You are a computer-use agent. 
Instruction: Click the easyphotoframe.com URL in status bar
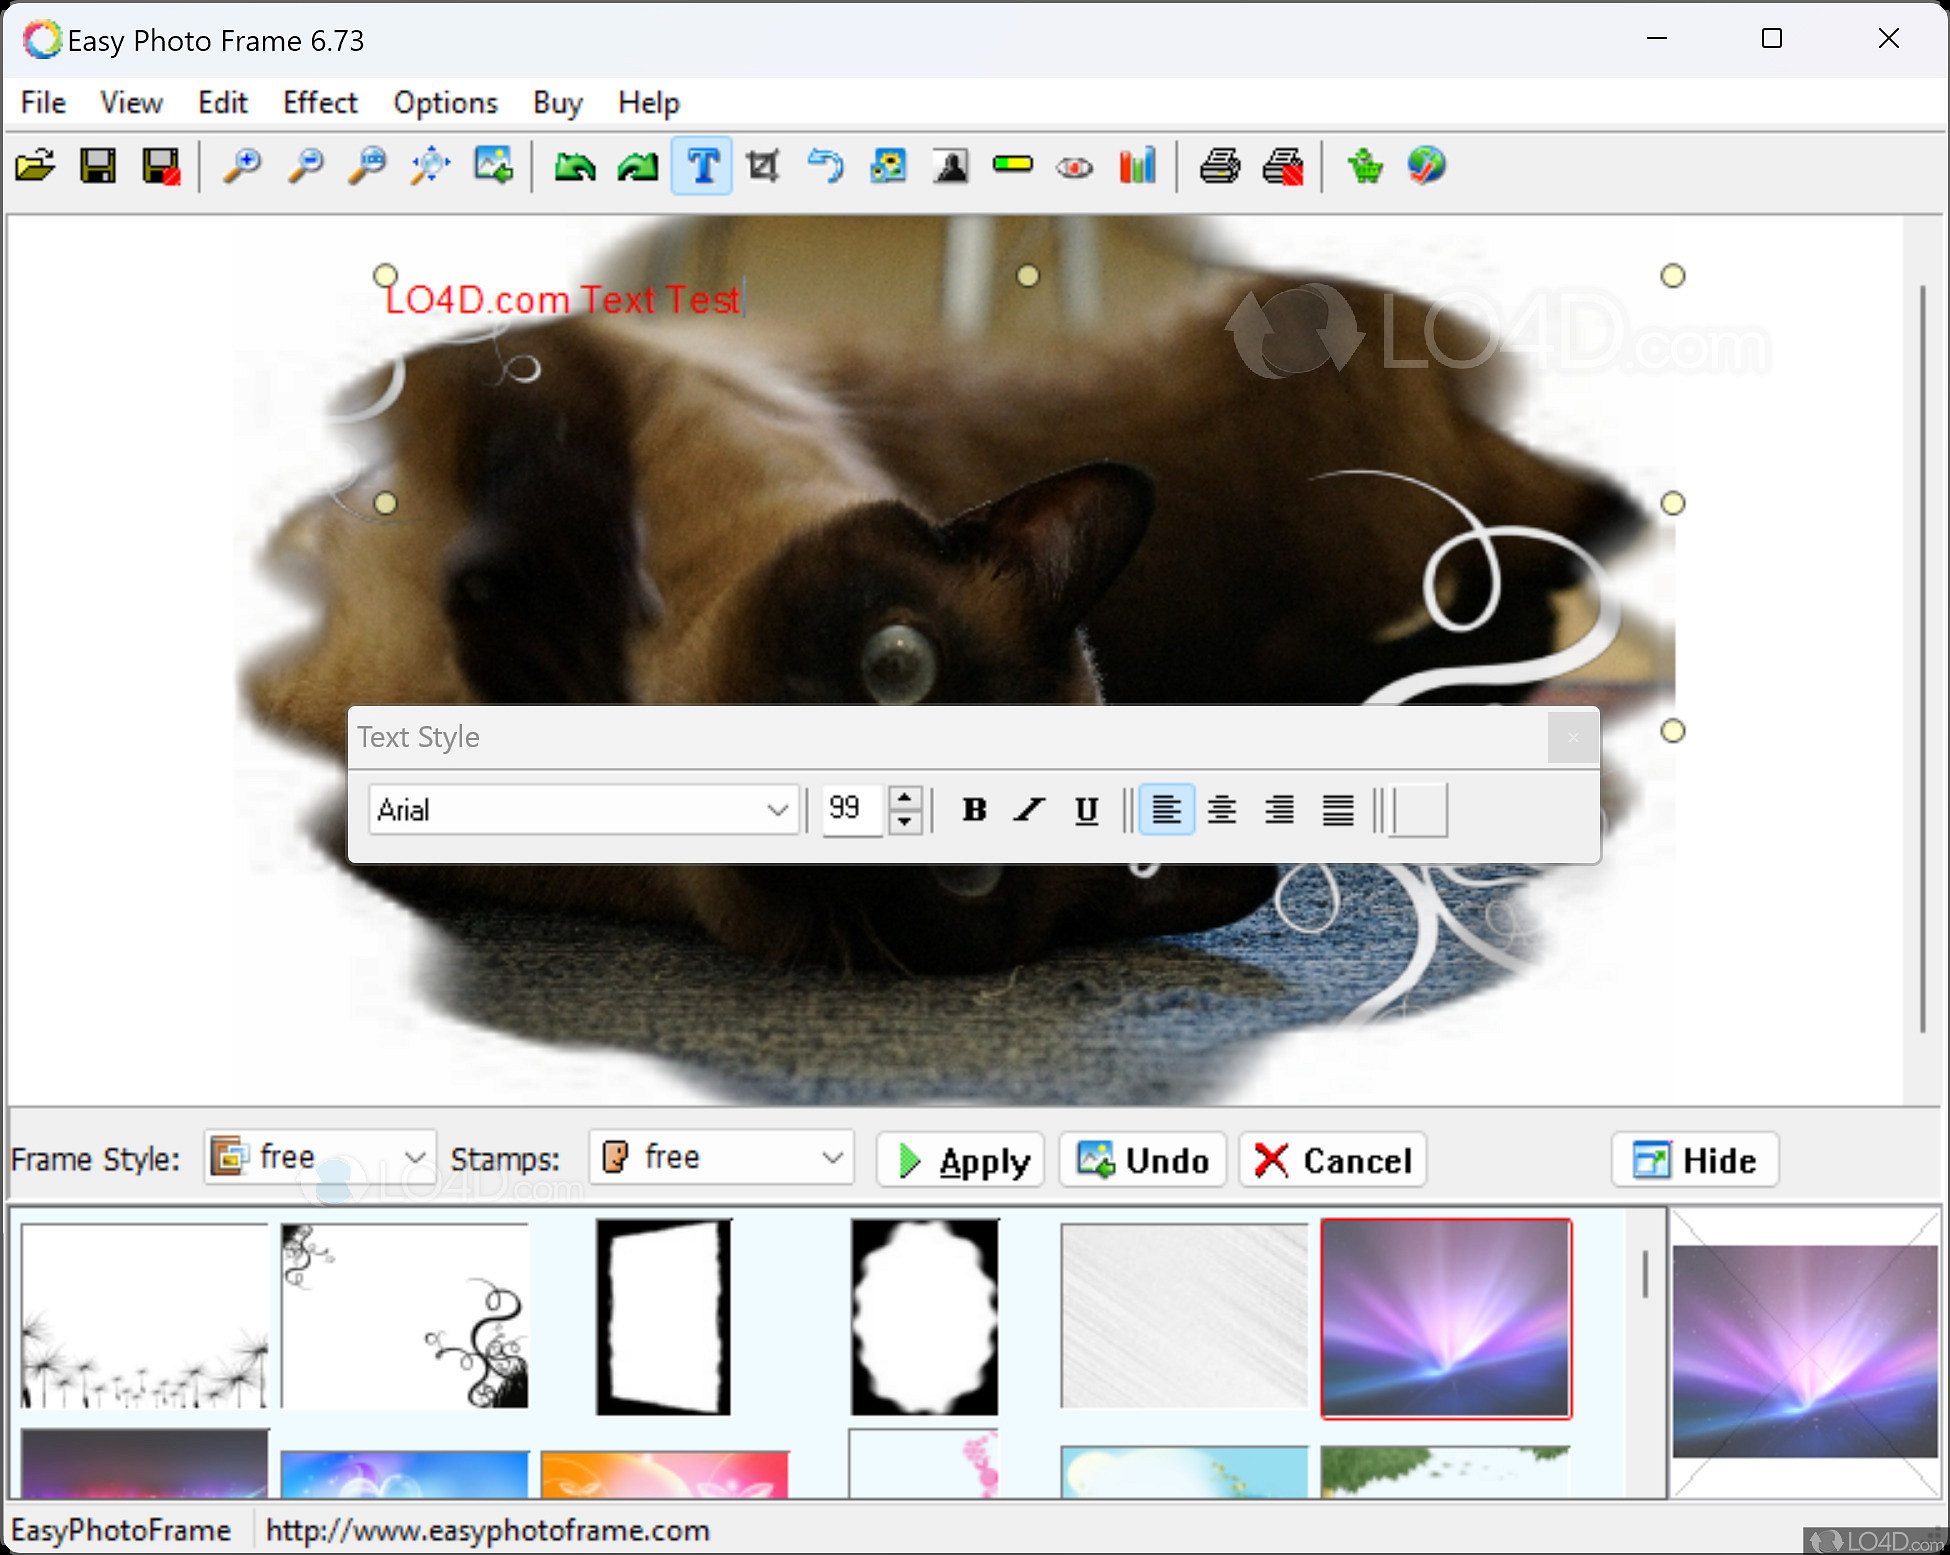pos(488,1530)
